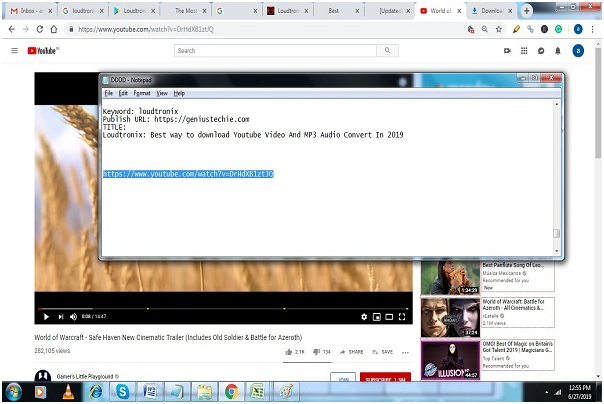Click the SHARE button

(x=351, y=352)
